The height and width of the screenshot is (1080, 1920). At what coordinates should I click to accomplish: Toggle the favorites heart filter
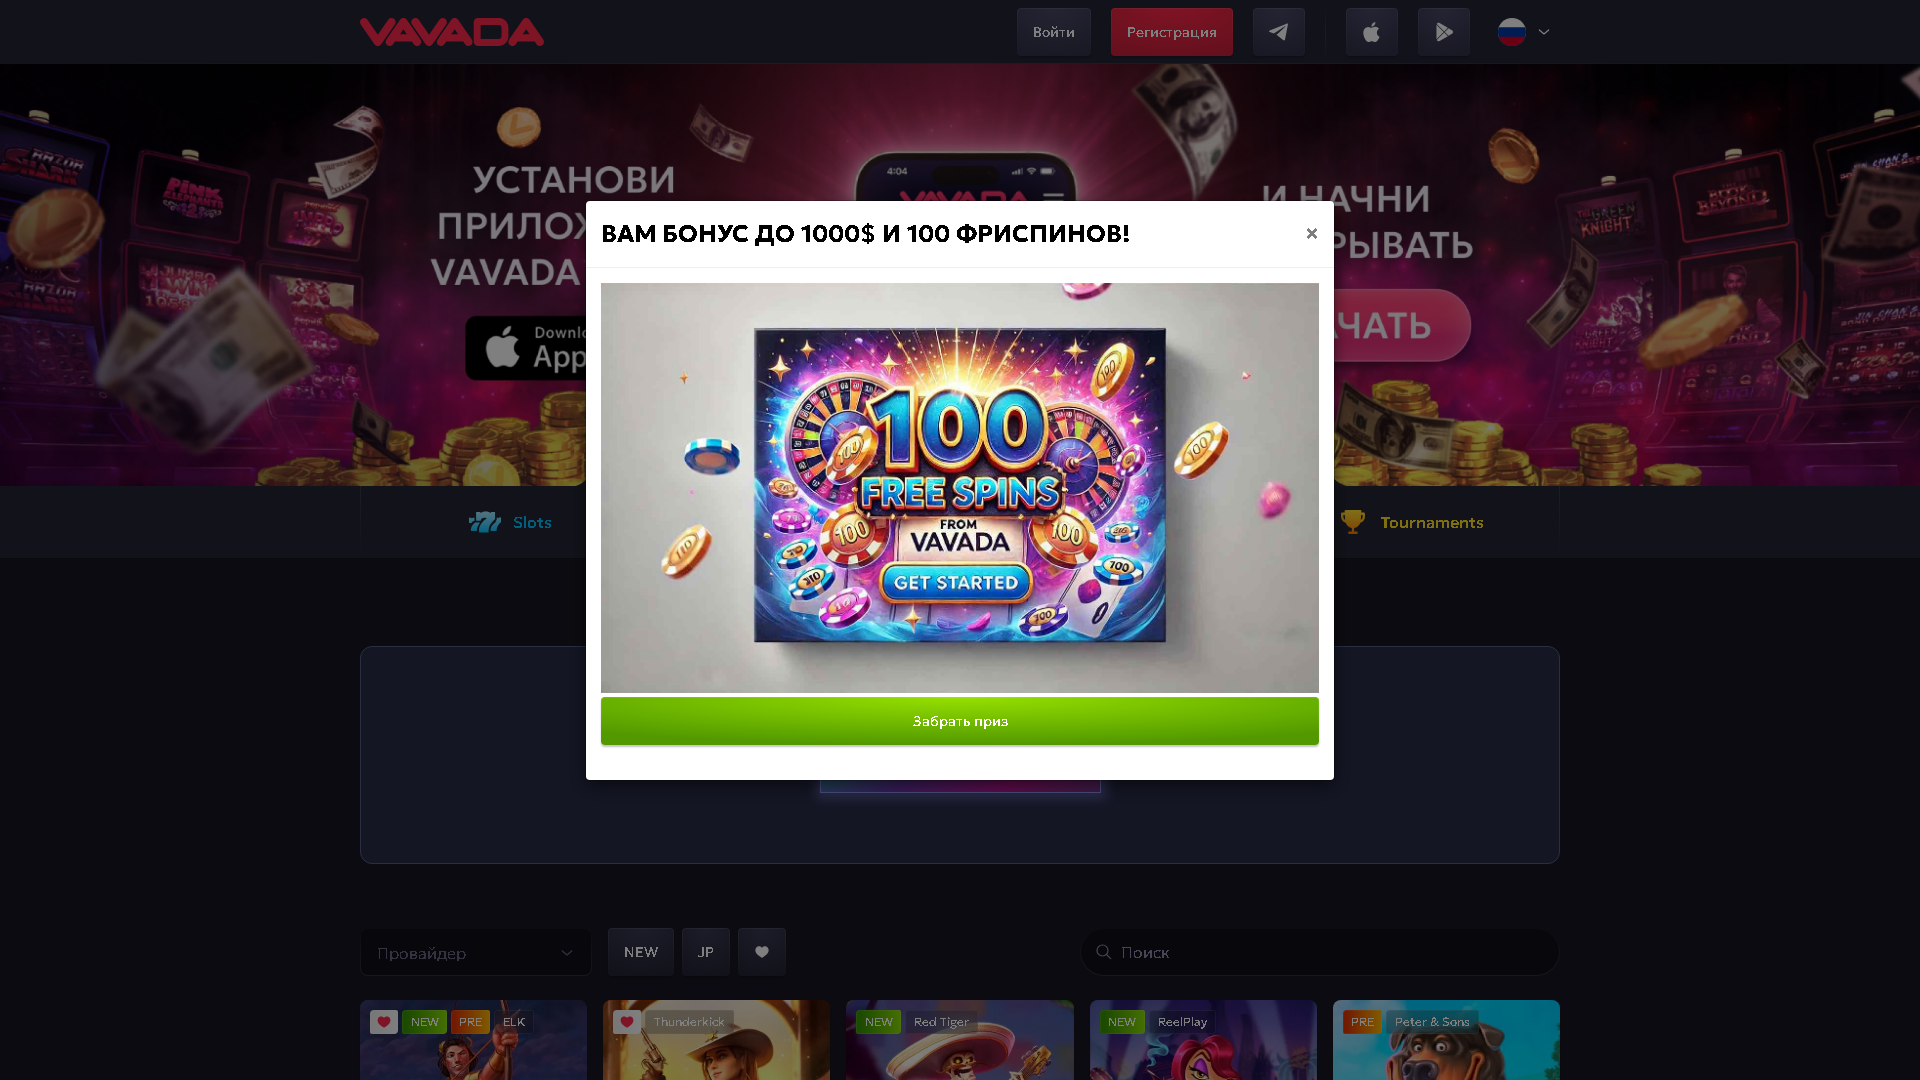[x=762, y=952]
